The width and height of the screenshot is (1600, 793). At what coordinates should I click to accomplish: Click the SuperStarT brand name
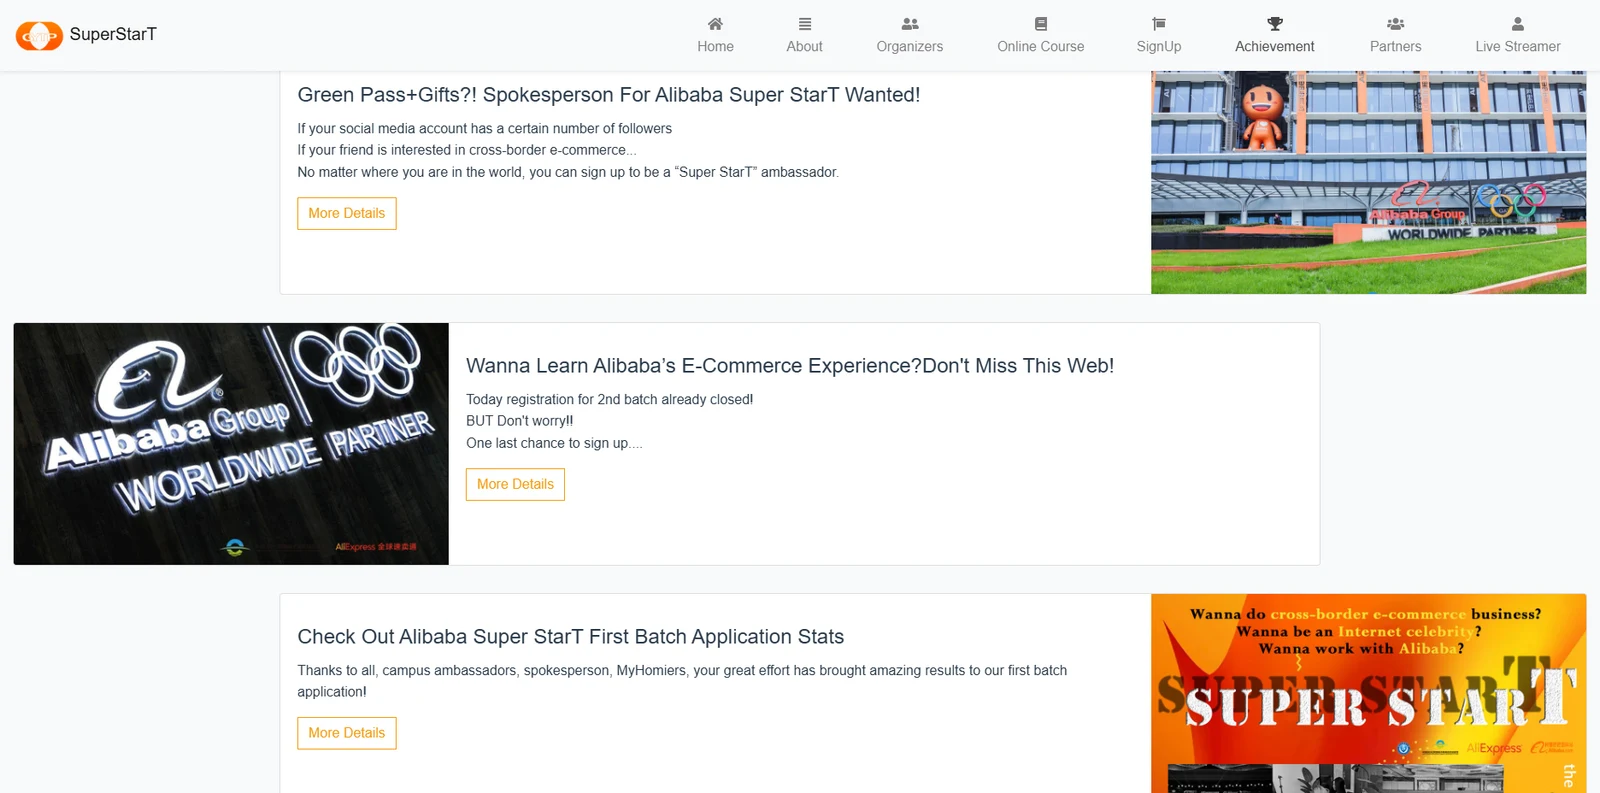[113, 34]
